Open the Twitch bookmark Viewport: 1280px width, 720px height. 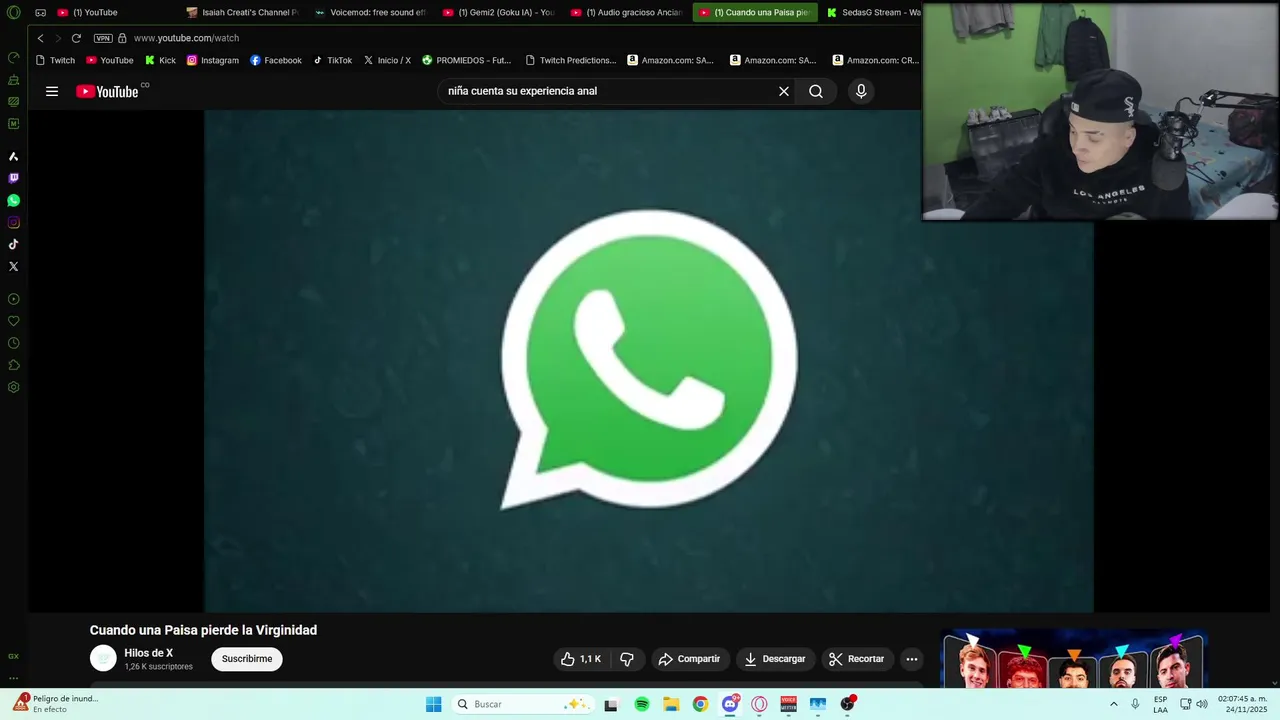[55, 60]
